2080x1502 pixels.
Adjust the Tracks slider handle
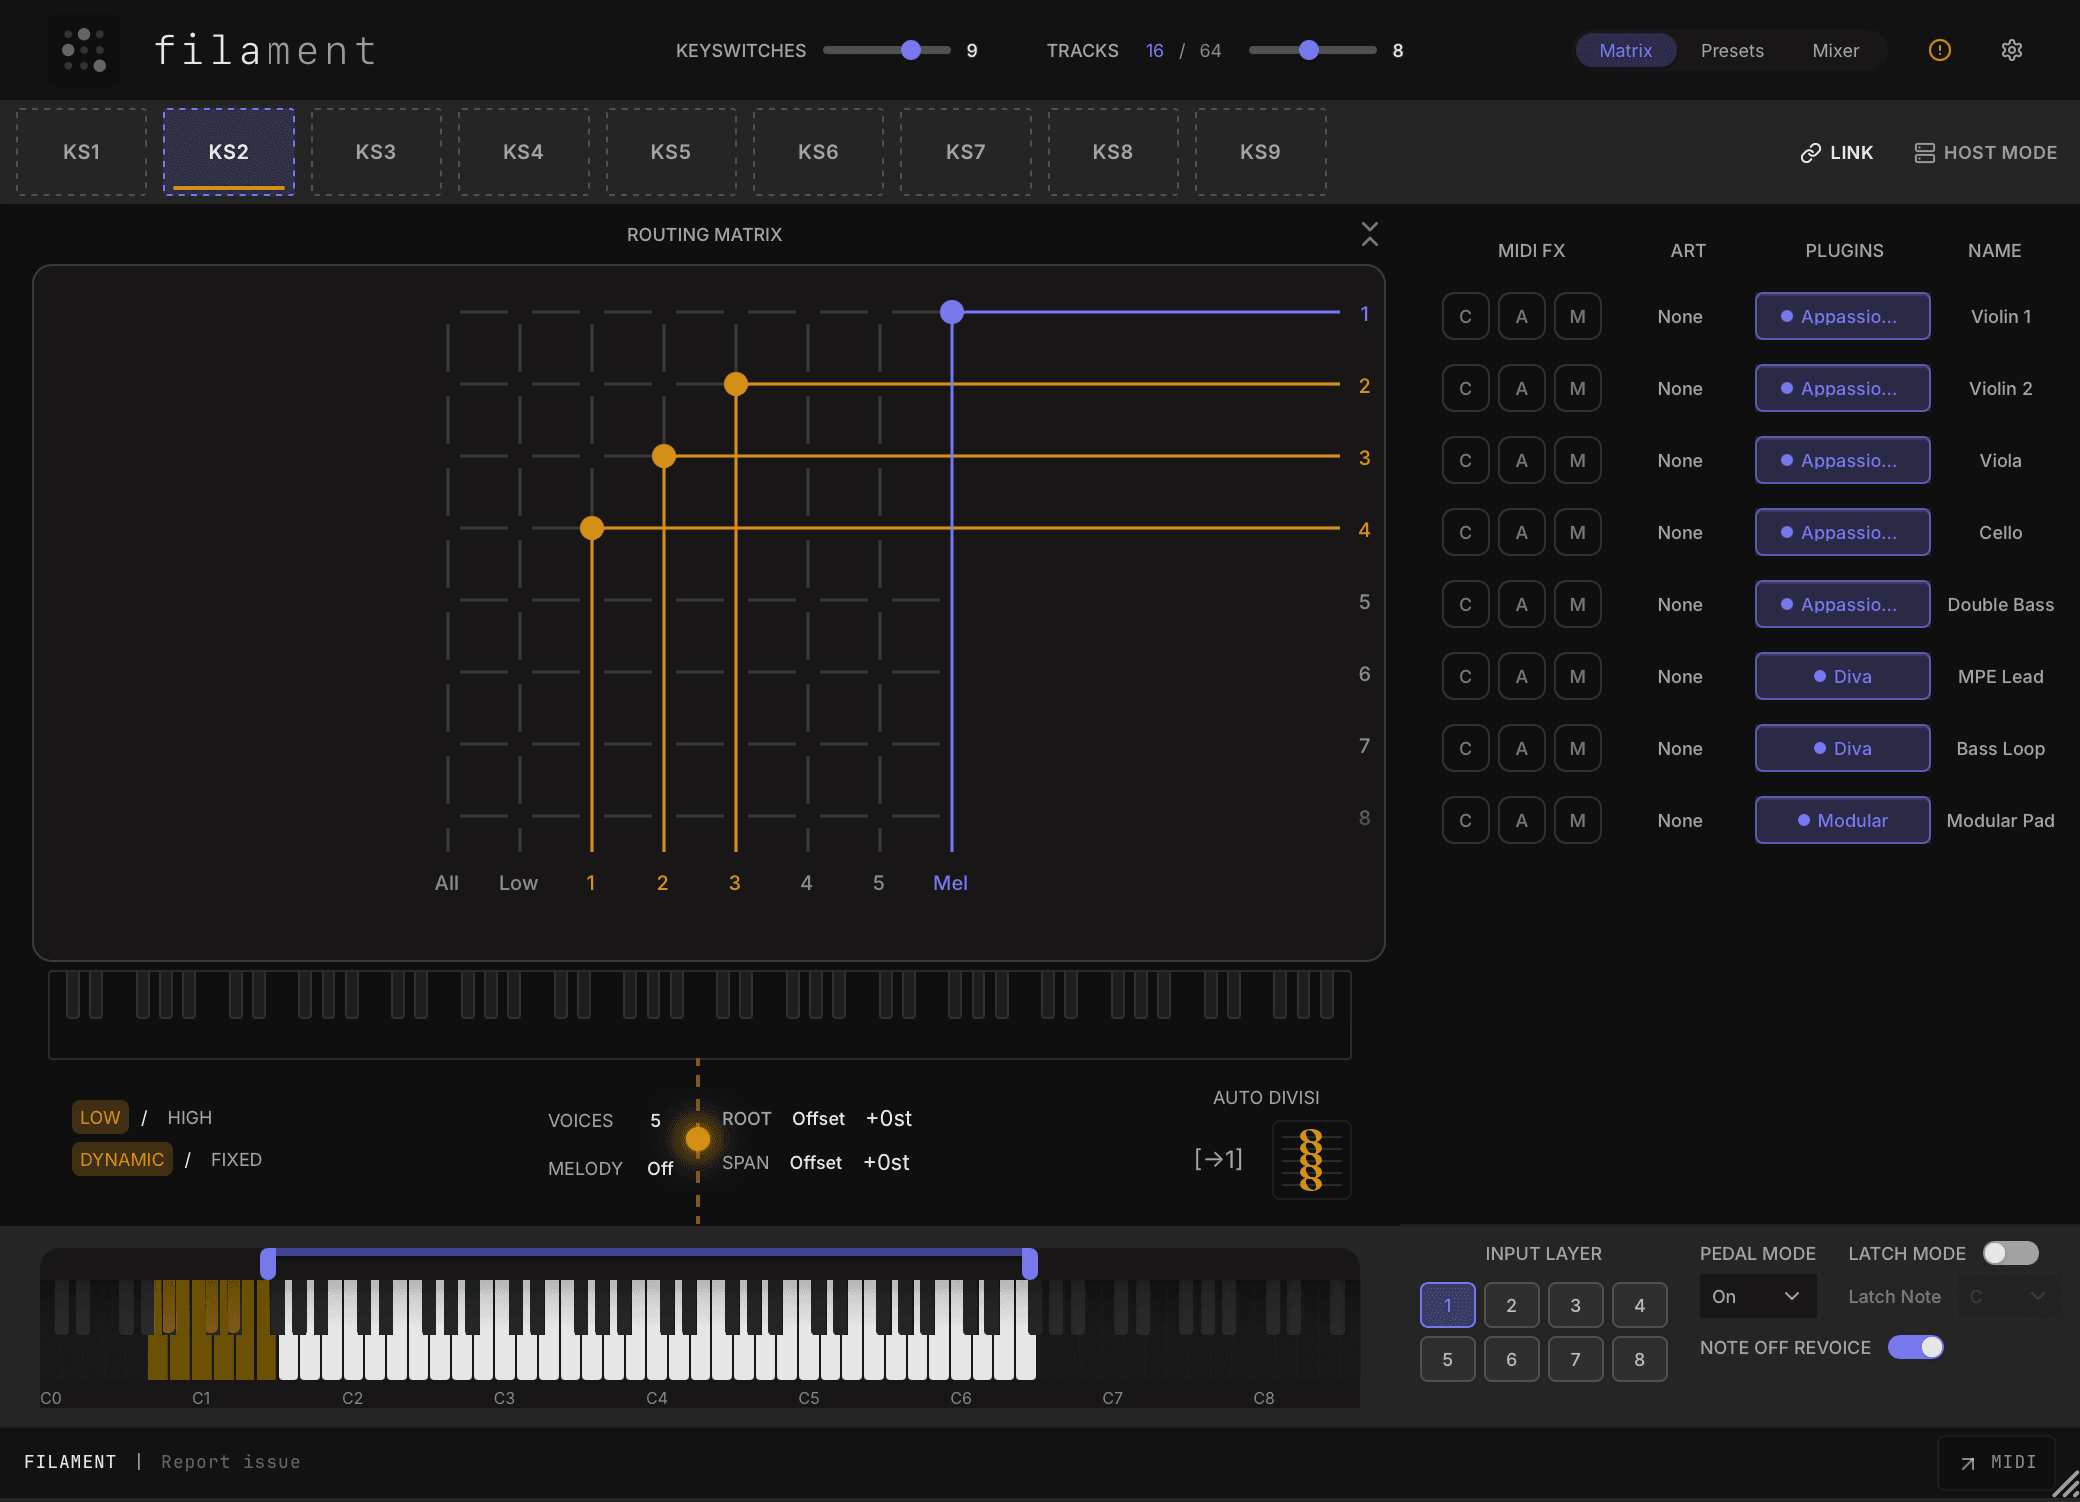pos(1308,50)
